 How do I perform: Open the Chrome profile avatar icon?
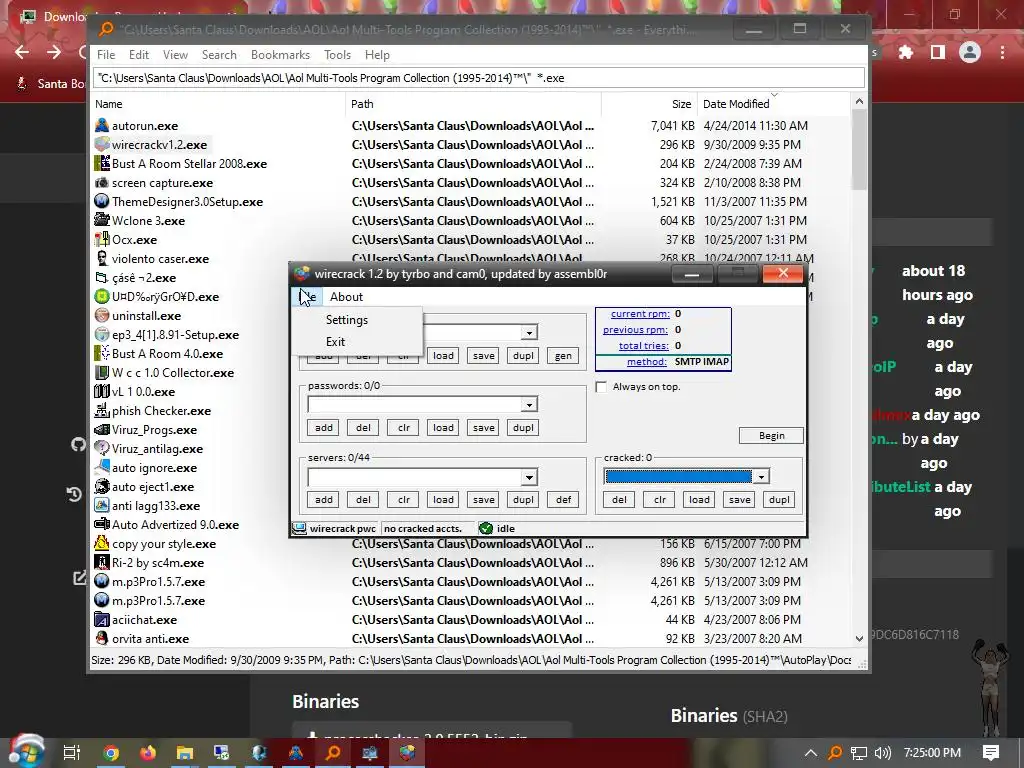[x=970, y=52]
